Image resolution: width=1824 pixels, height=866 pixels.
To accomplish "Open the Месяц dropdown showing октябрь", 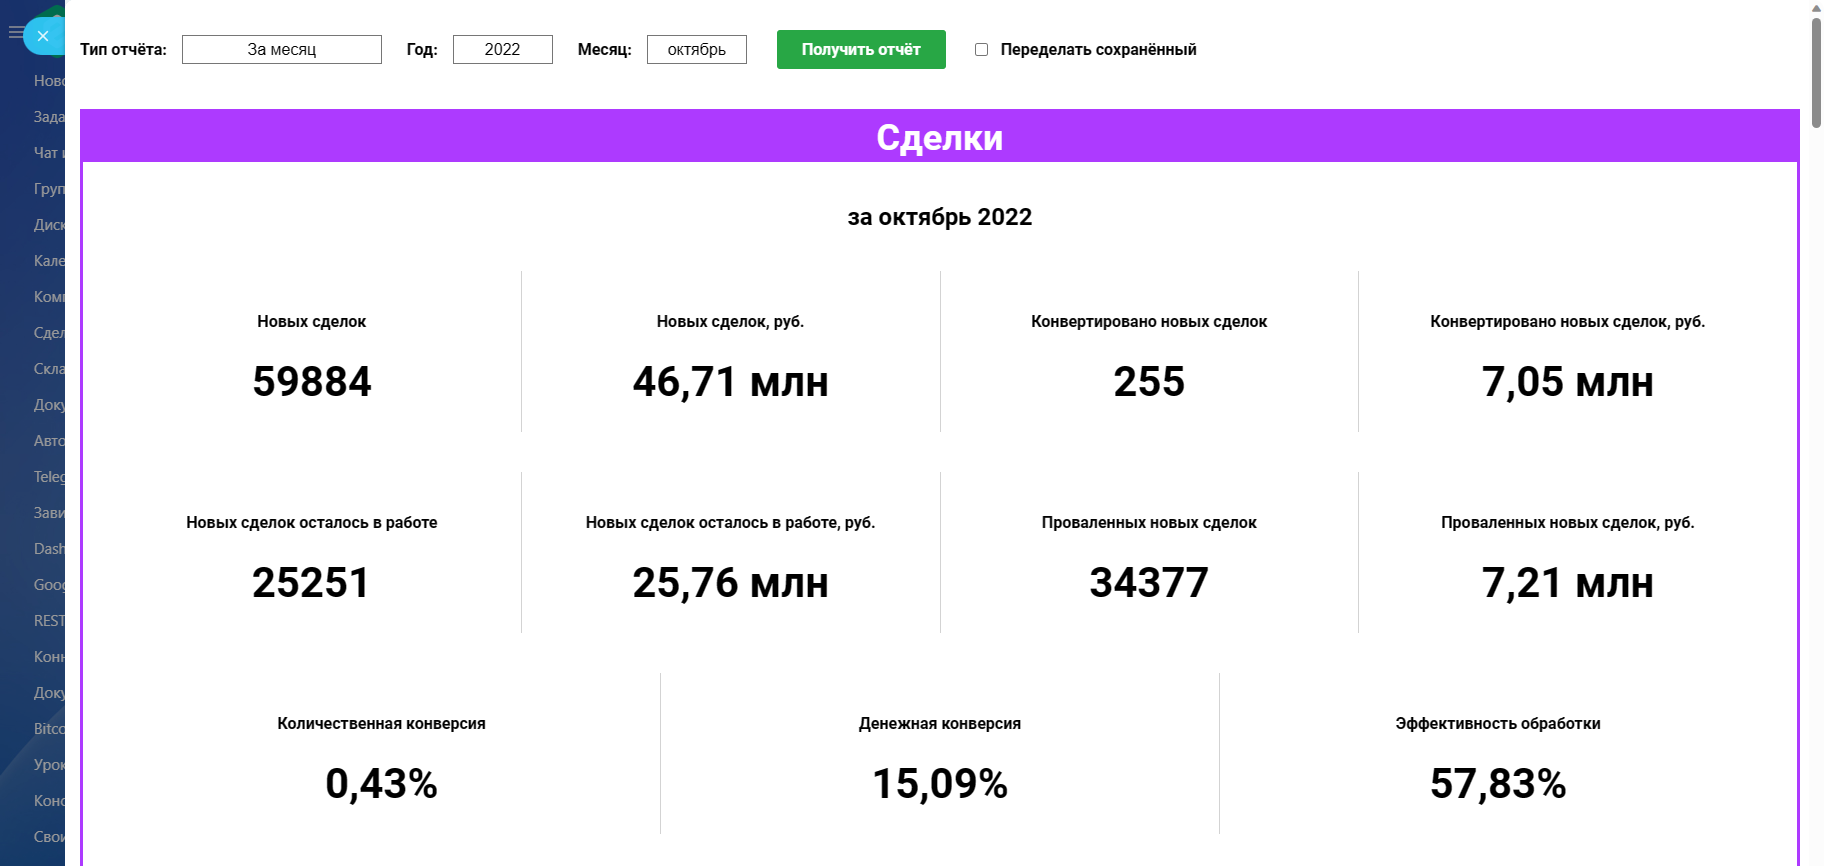I will pos(696,49).
